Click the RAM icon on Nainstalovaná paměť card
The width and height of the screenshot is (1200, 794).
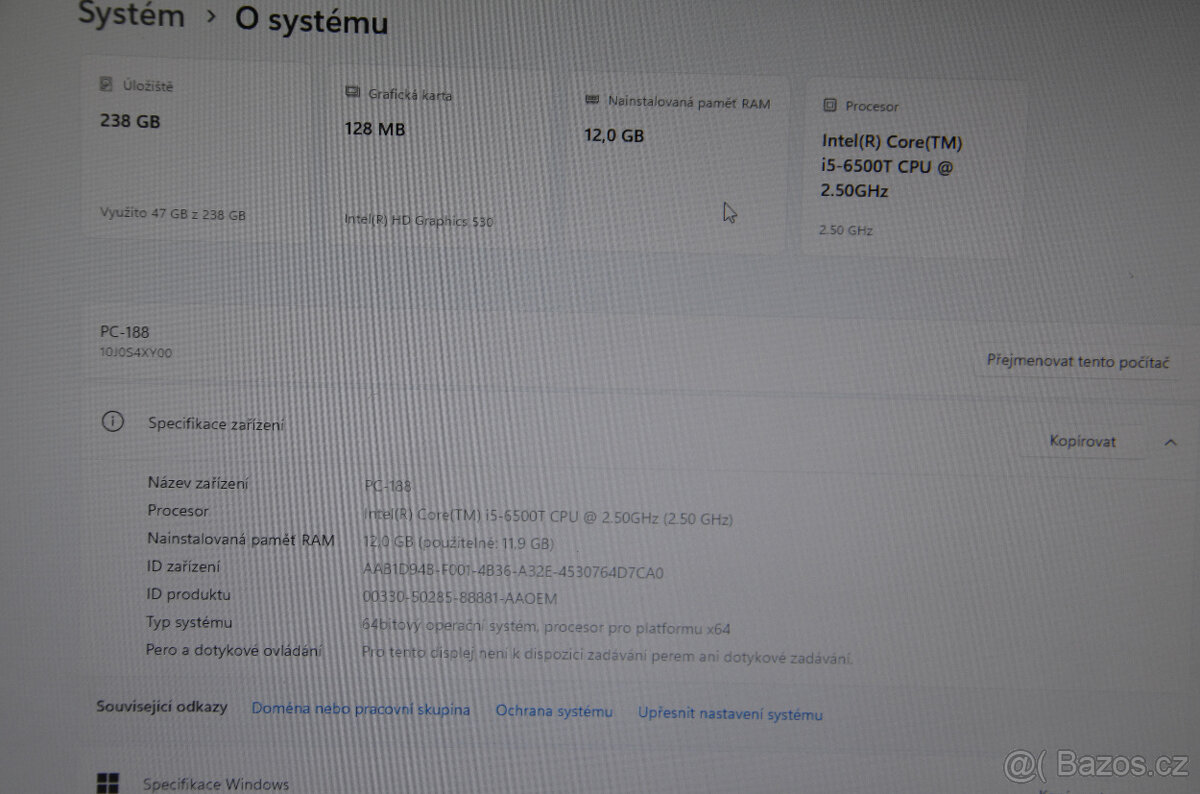point(593,100)
